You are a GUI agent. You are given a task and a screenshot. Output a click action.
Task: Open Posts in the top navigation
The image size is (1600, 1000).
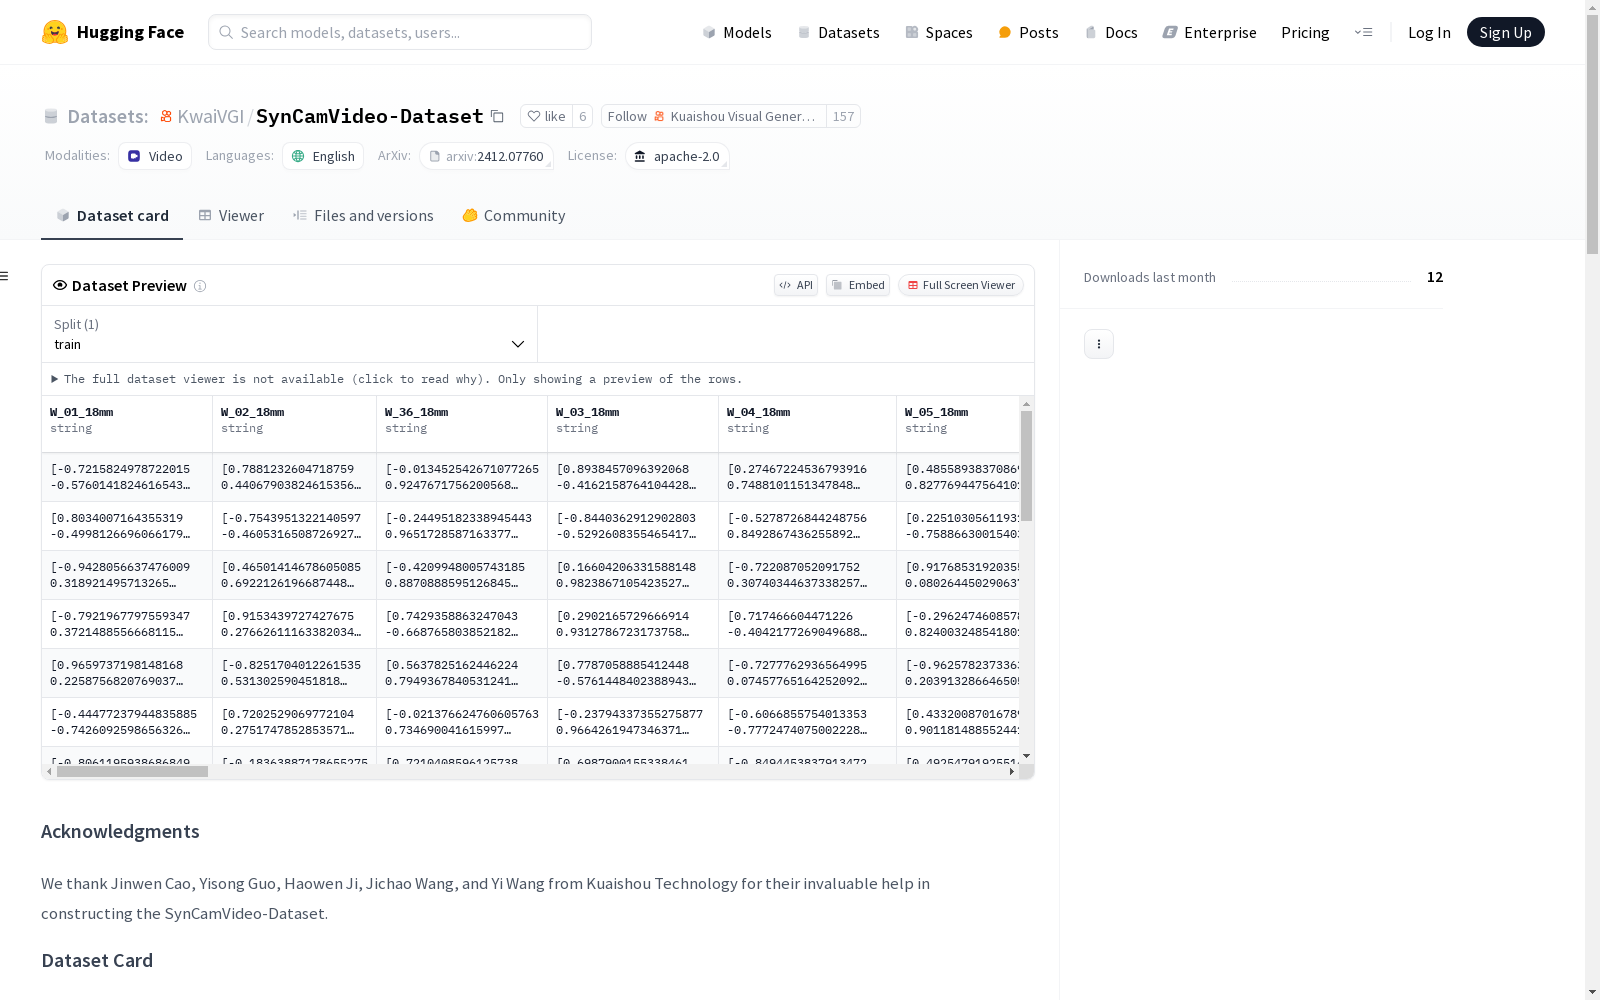[x=1028, y=32]
